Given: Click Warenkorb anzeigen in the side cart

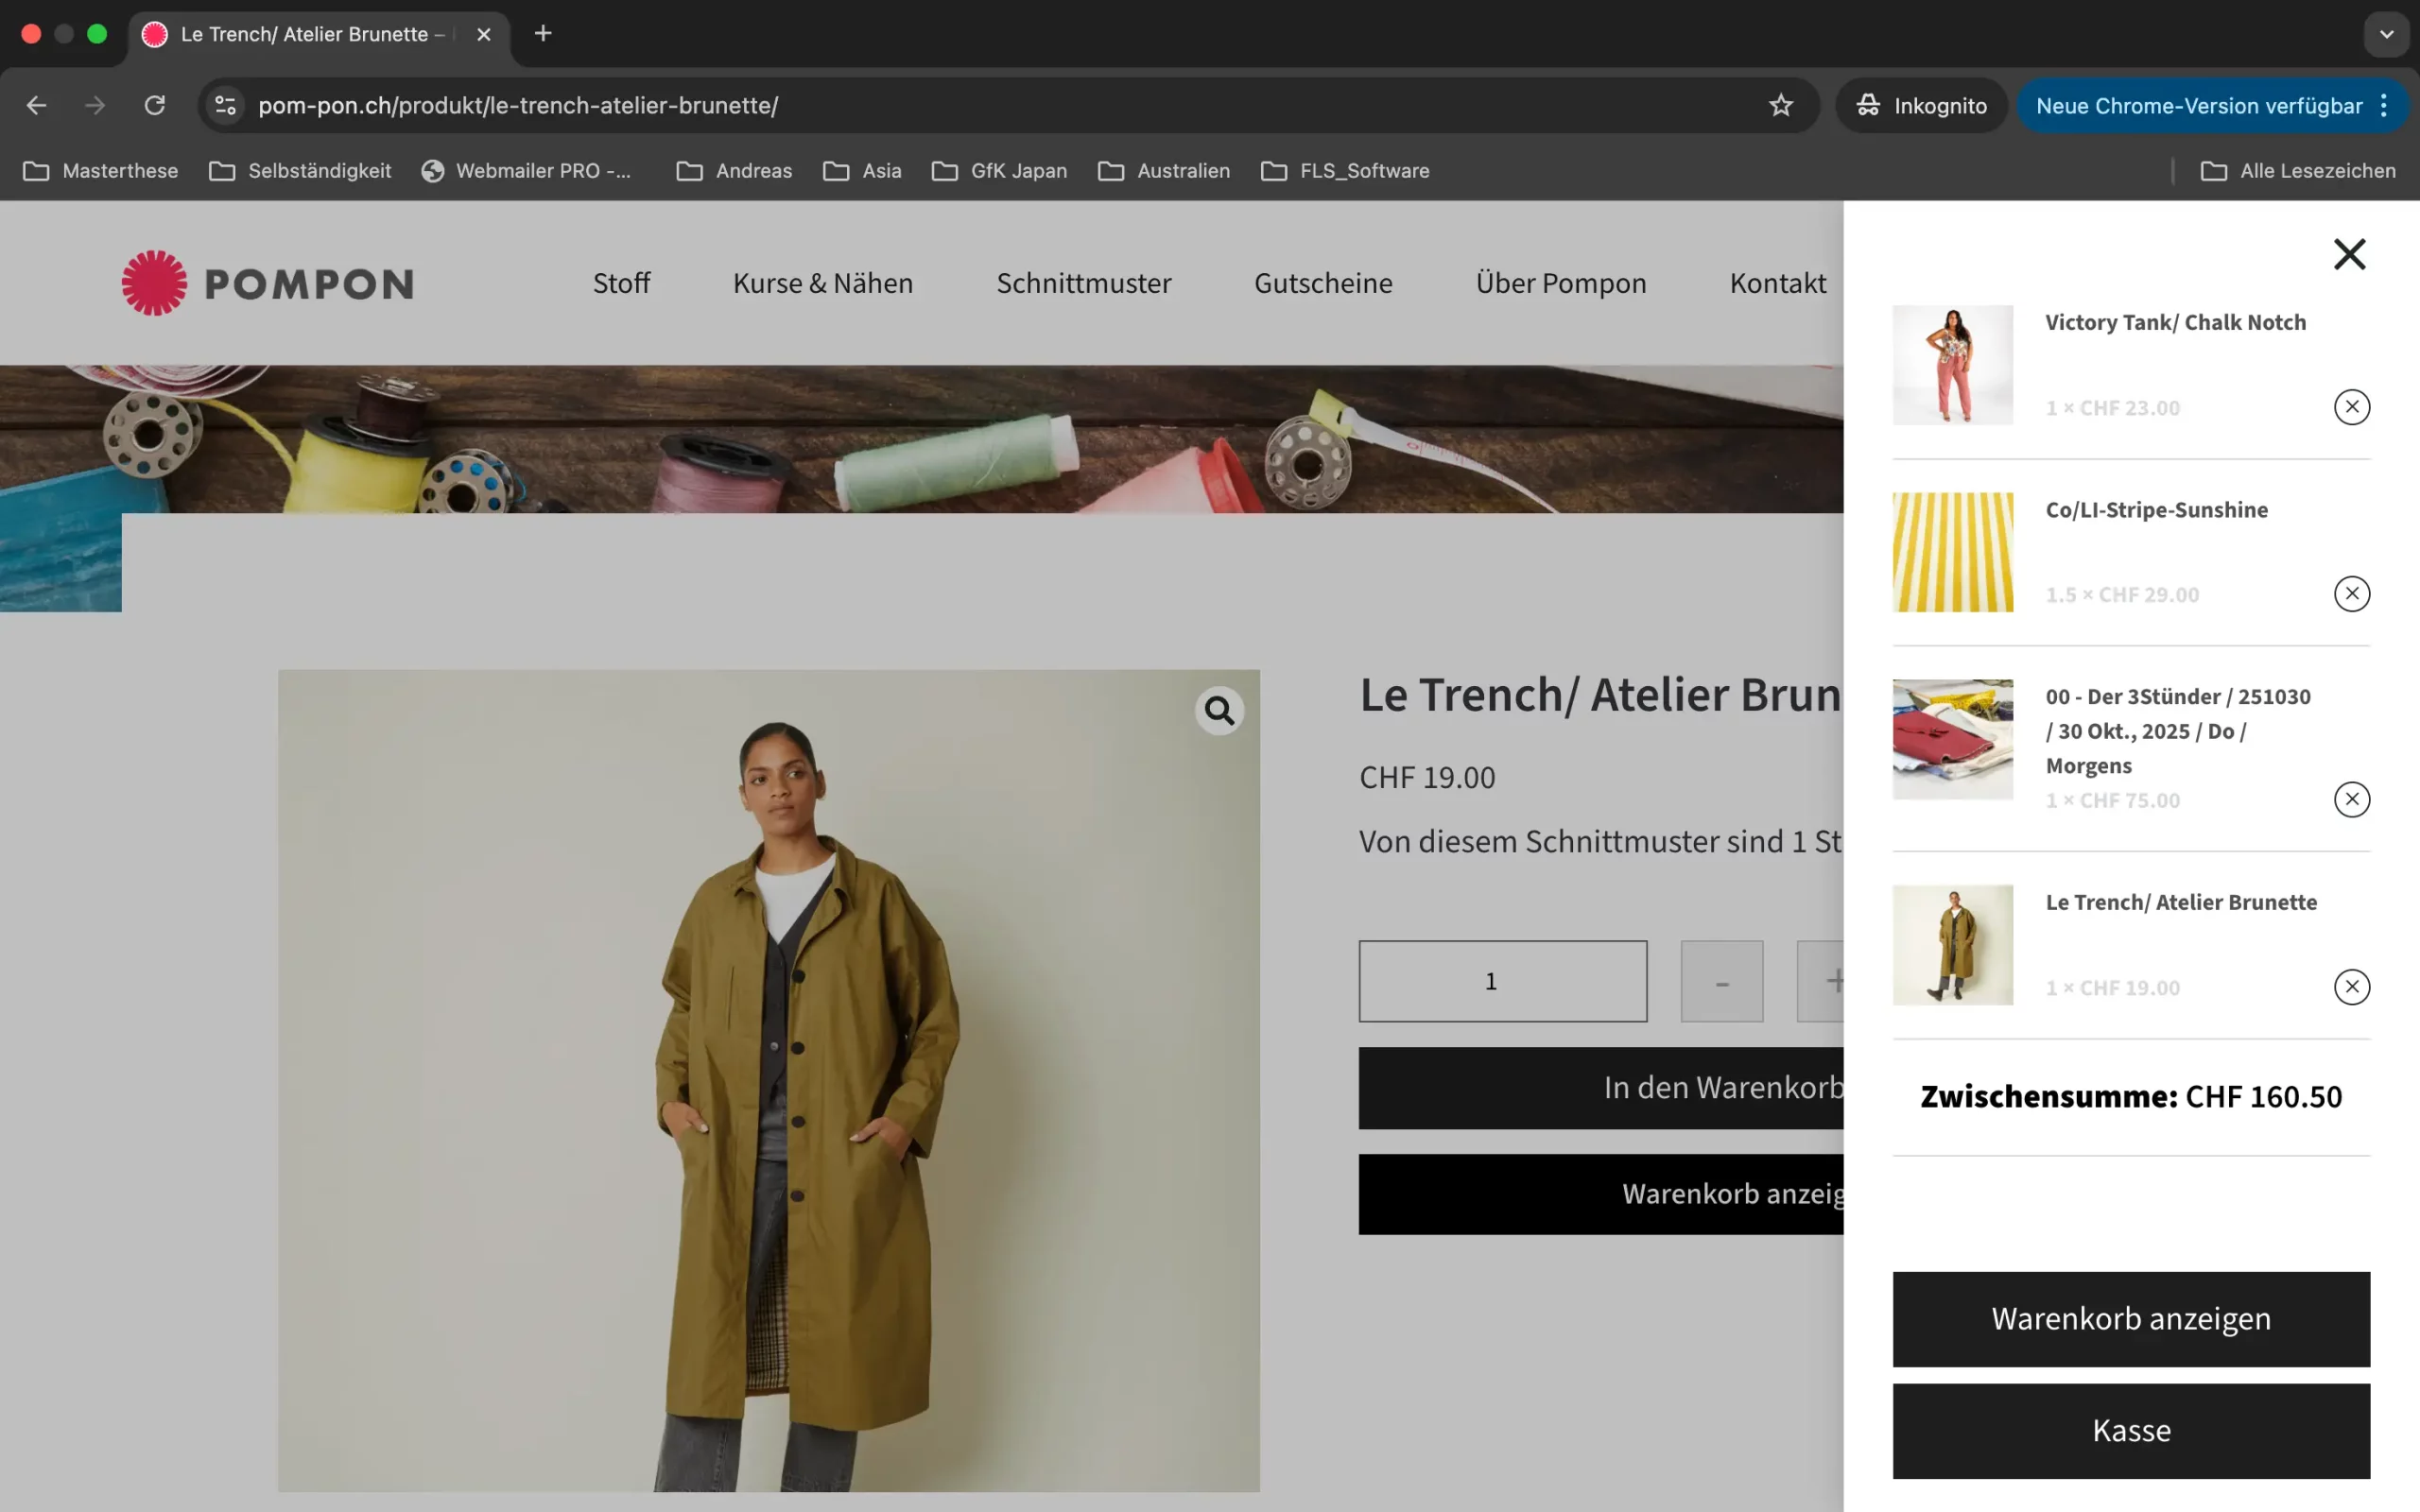Looking at the screenshot, I should pyautogui.click(x=2131, y=1319).
